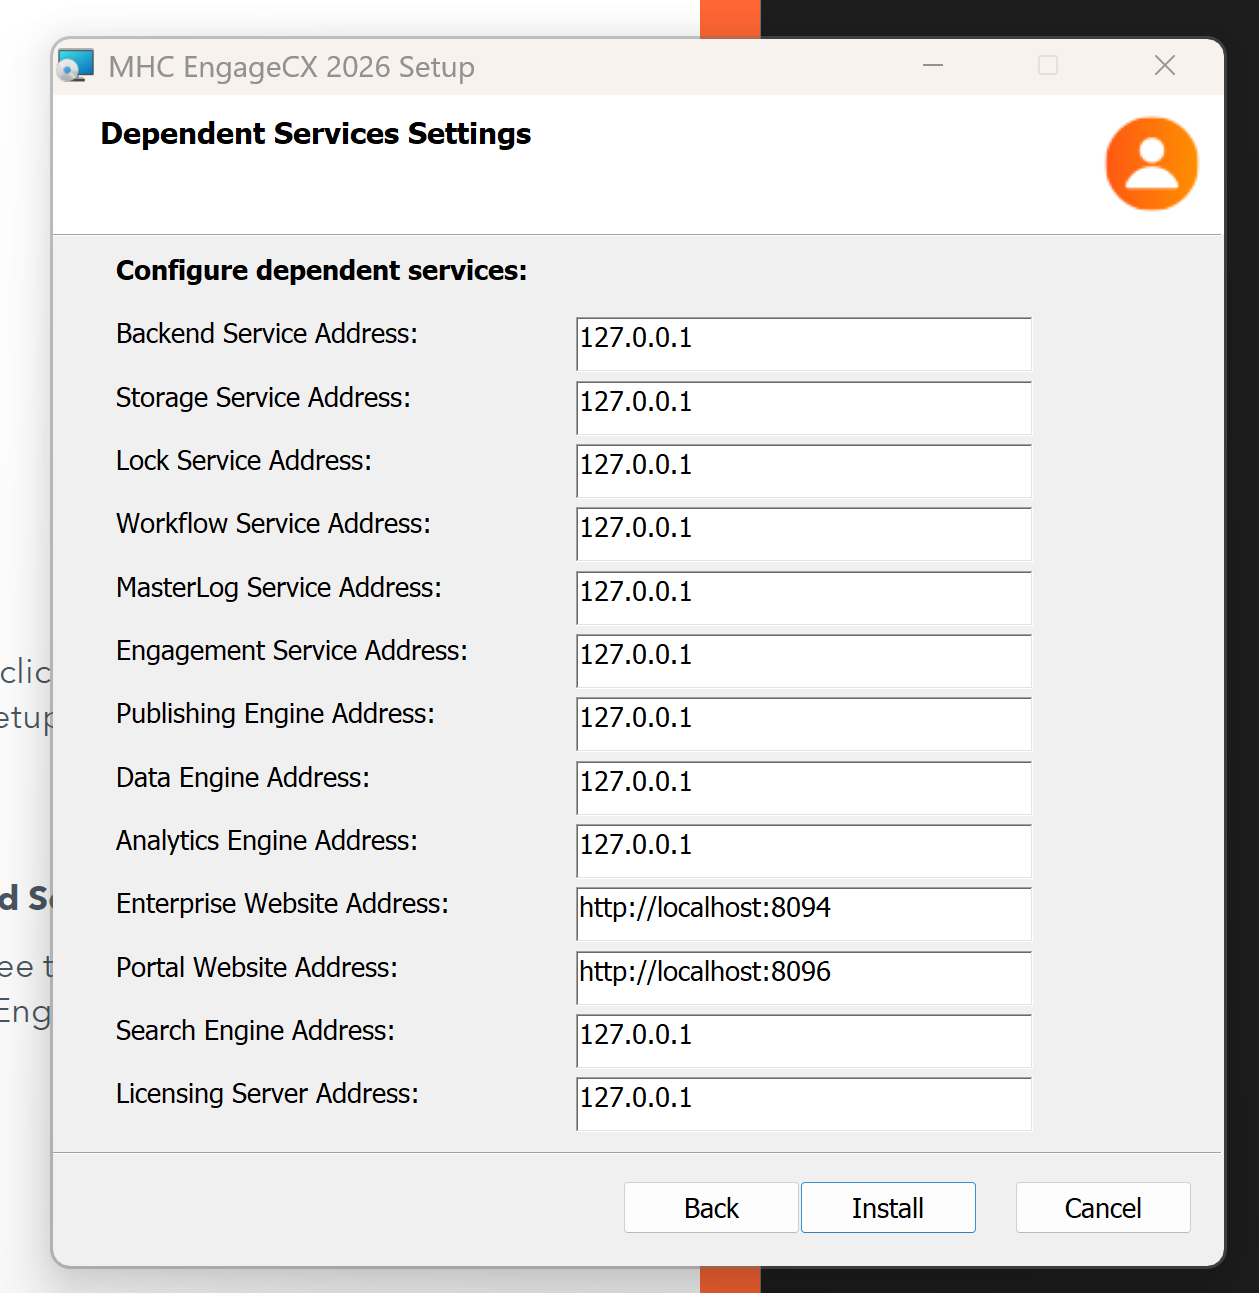This screenshot has width=1259, height=1293.
Task: Click the "Lock Service Address:" label
Action: pyautogui.click(x=244, y=461)
